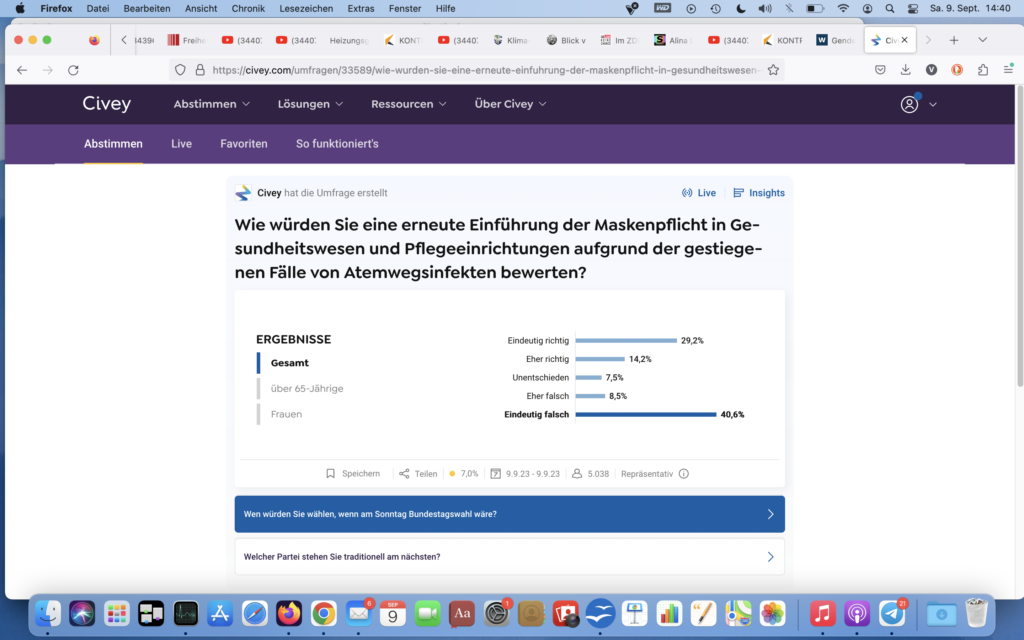Click the Eindeutig falsch result bar
Viewport: 1024px width, 640px height.
(x=645, y=414)
